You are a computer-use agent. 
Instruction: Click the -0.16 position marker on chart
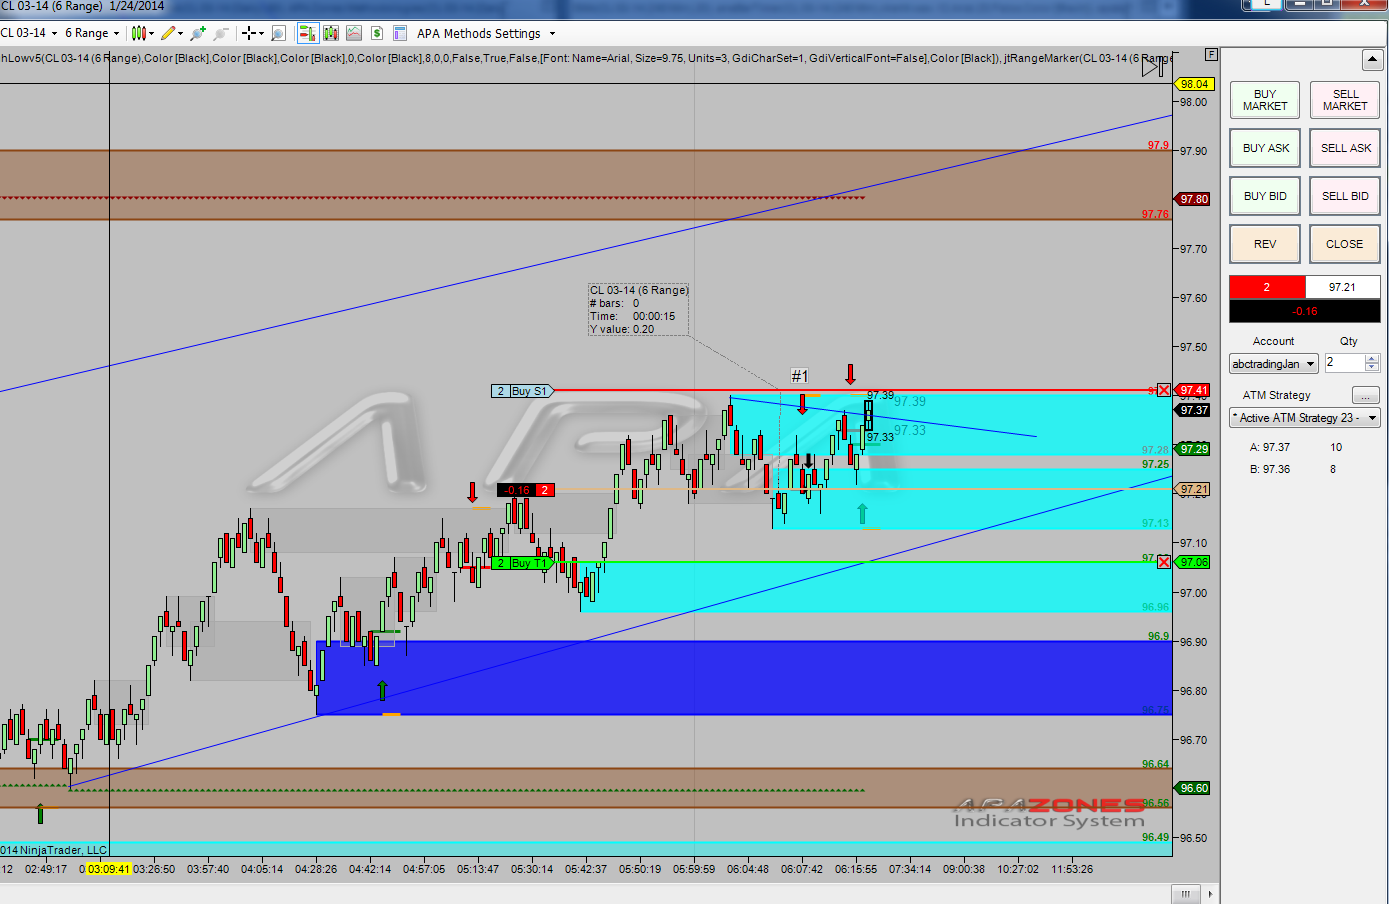525,490
